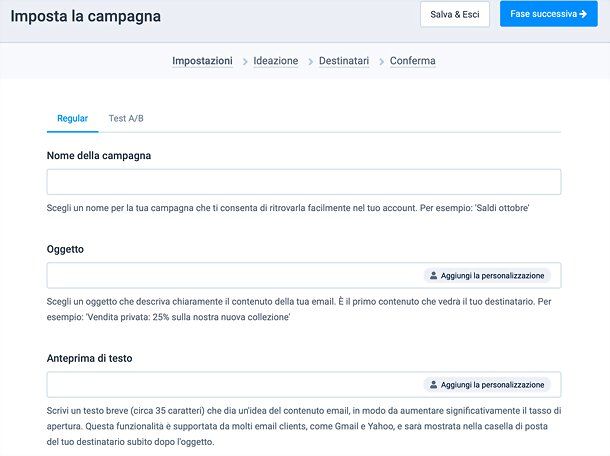Switch to the Regular tab

pos(72,119)
